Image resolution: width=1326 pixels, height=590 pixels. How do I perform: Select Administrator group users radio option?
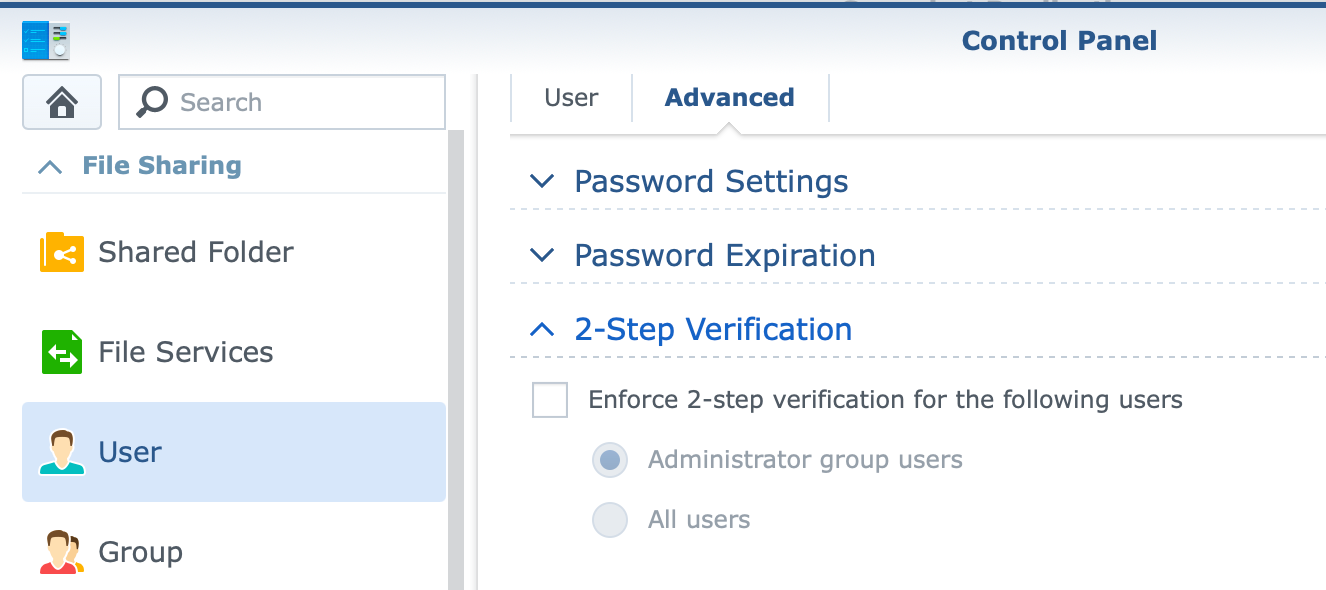pyautogui.click(x=610, y=460)
